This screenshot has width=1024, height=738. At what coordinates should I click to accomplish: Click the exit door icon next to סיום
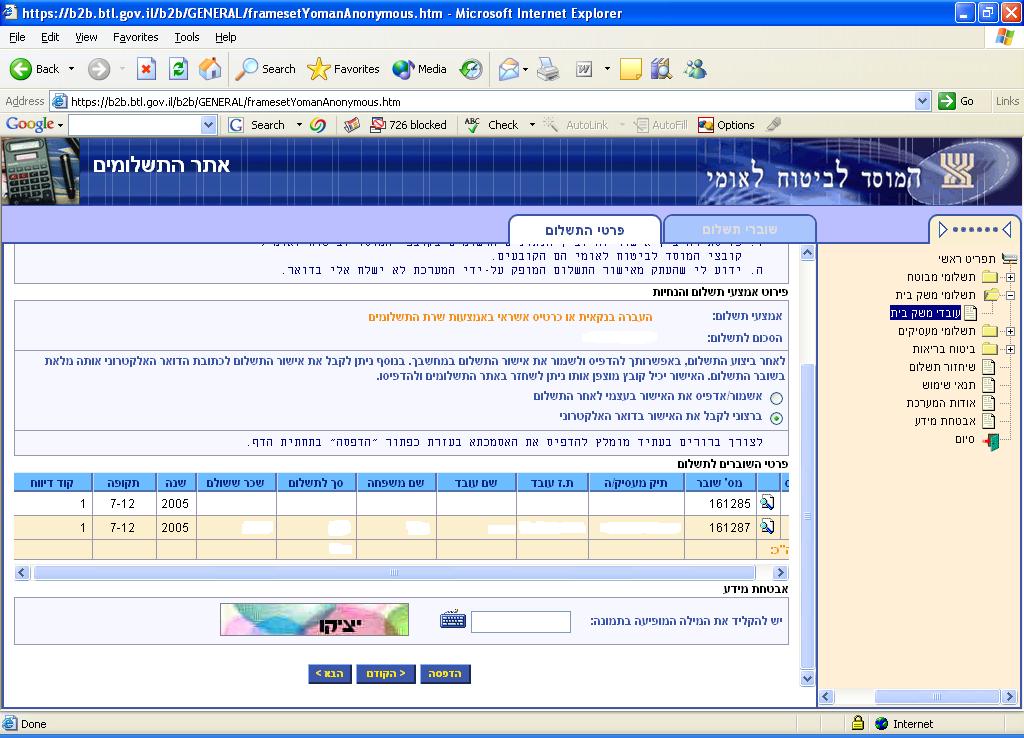[990, 440]
